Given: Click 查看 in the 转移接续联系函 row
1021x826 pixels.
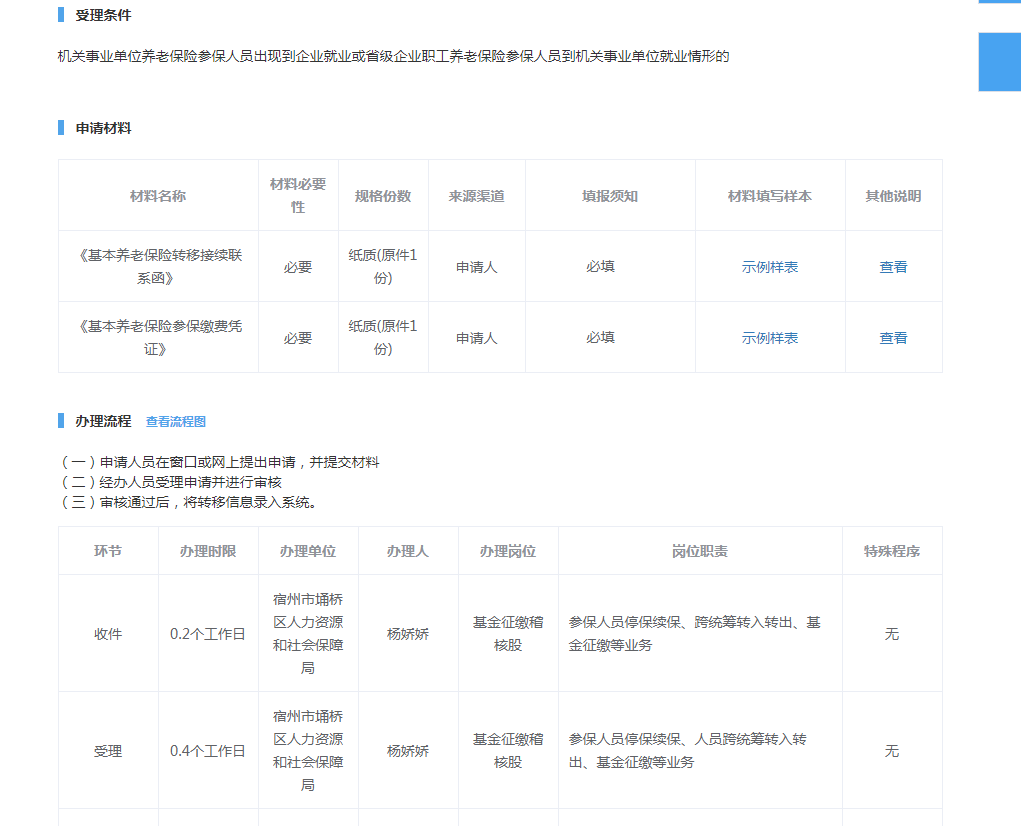Looking at the screenshot, I should pyautogui.click(x=893, y=267).
